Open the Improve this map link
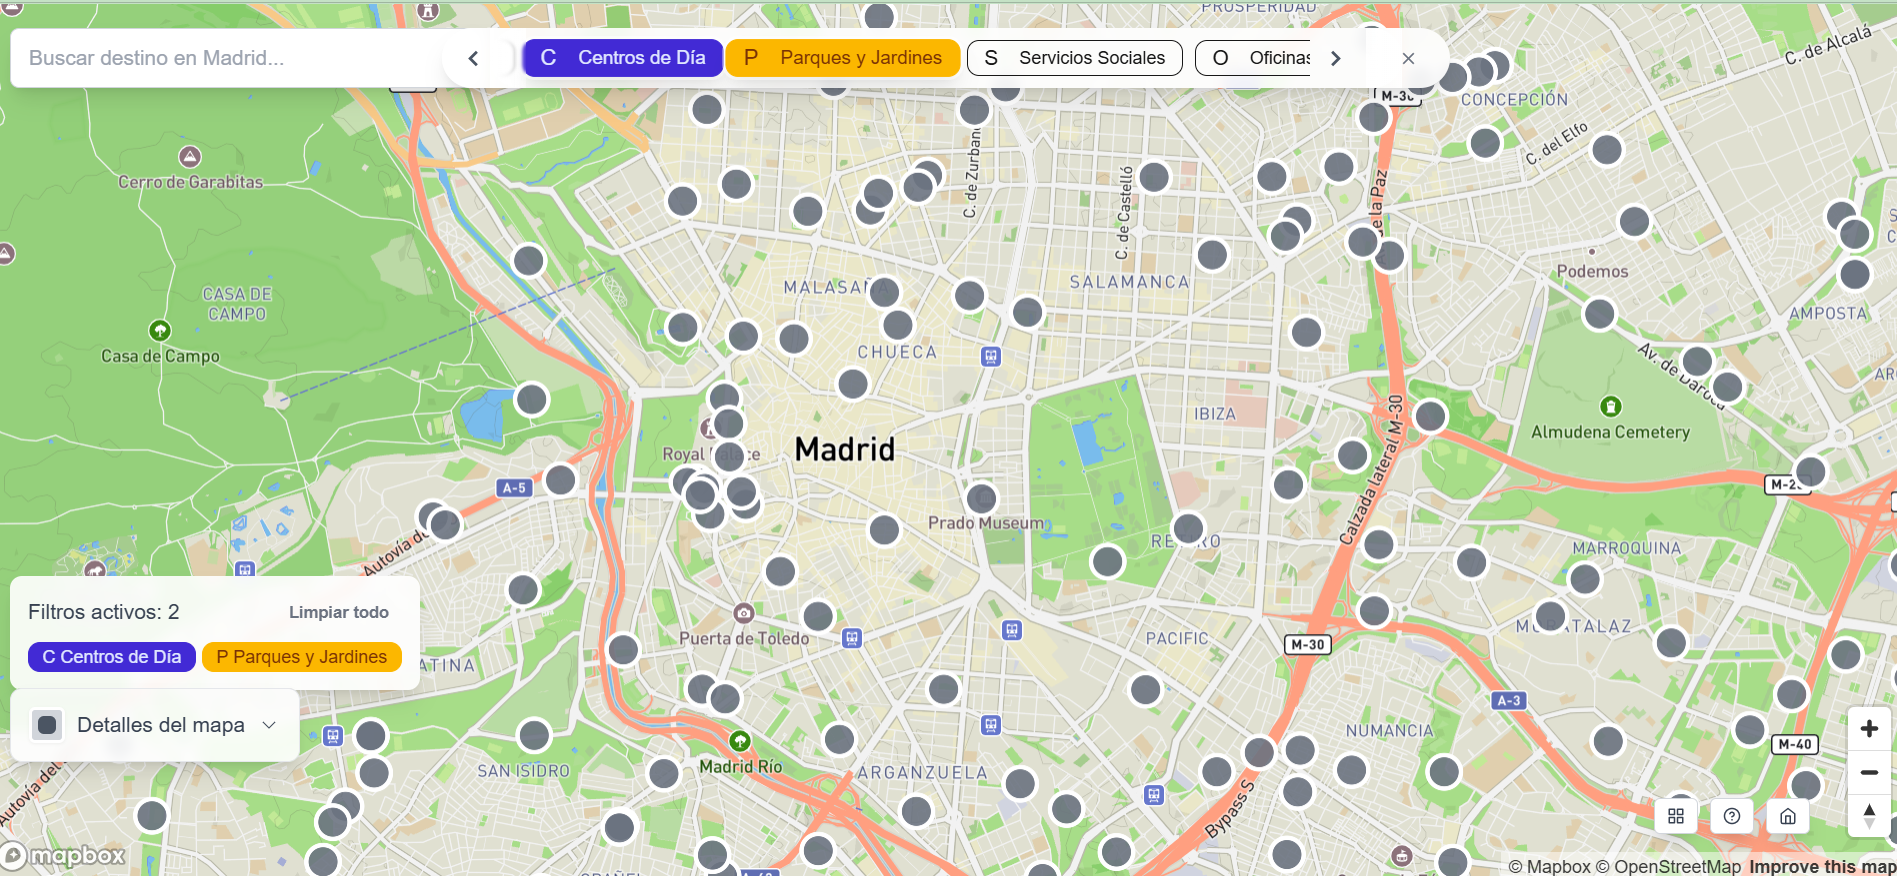Image resolution: width=1897 pixels, height=876 pixels. [1822, 866]
